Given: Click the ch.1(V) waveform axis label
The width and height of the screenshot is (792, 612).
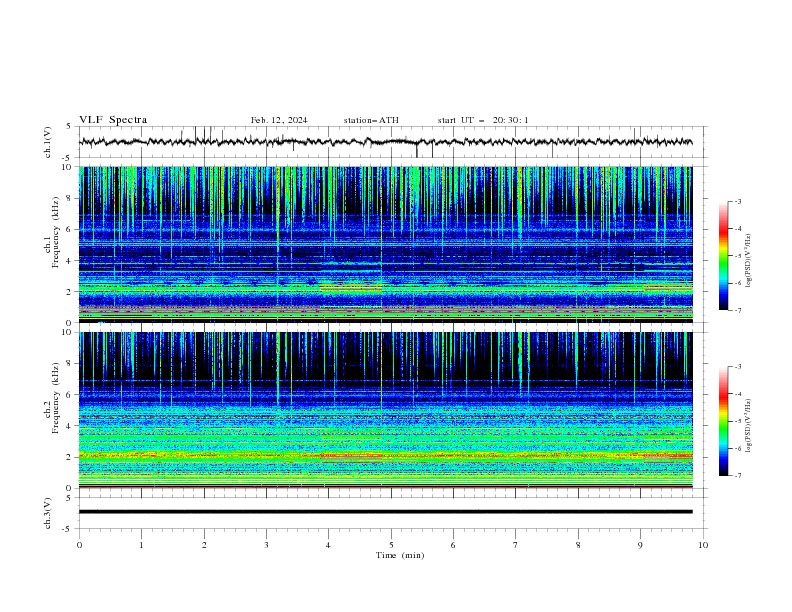Looking at the screenshot, I should pos(48,142).
